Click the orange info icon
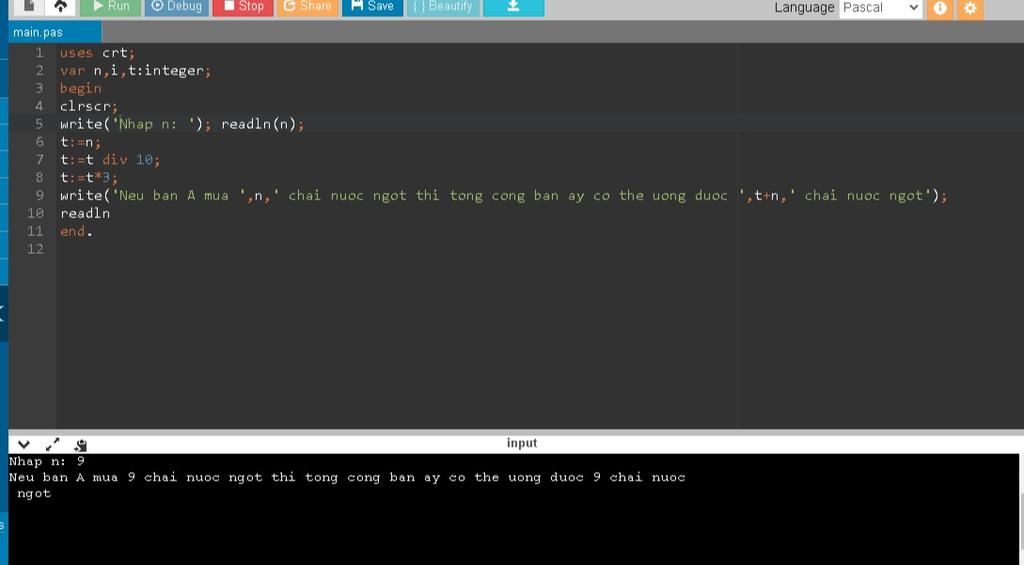This screenshot has height=565, width=1024. [940, 8]
